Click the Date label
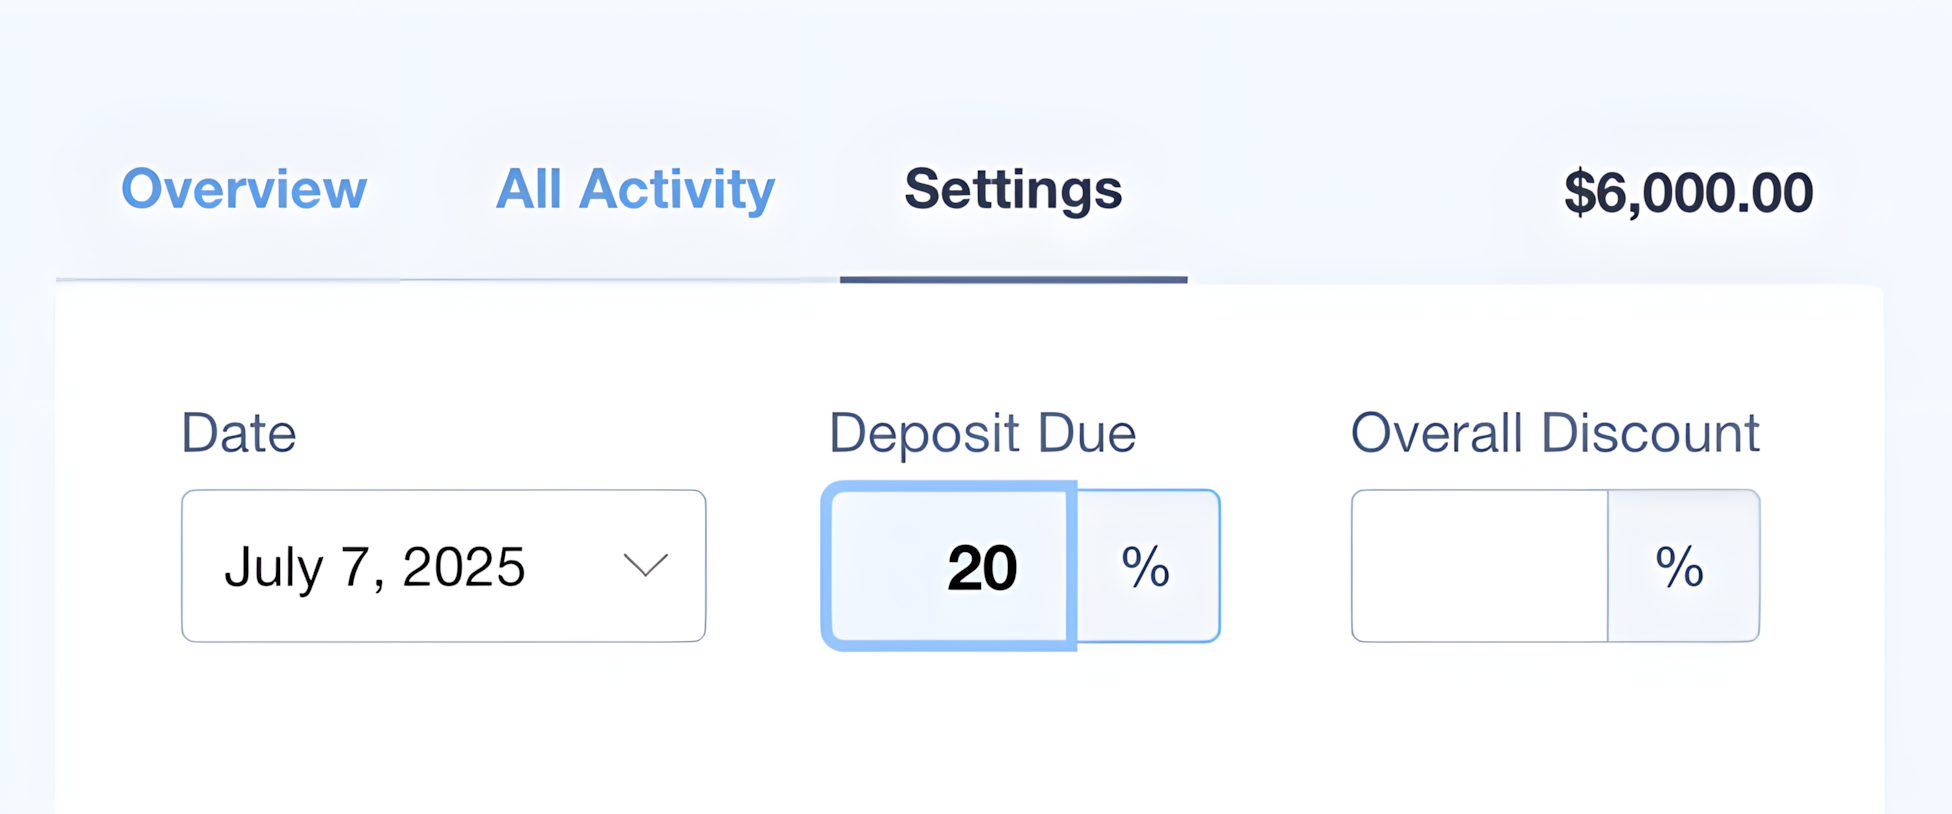This screenshot has width=1952, height=814. click(x=238, y=432)
